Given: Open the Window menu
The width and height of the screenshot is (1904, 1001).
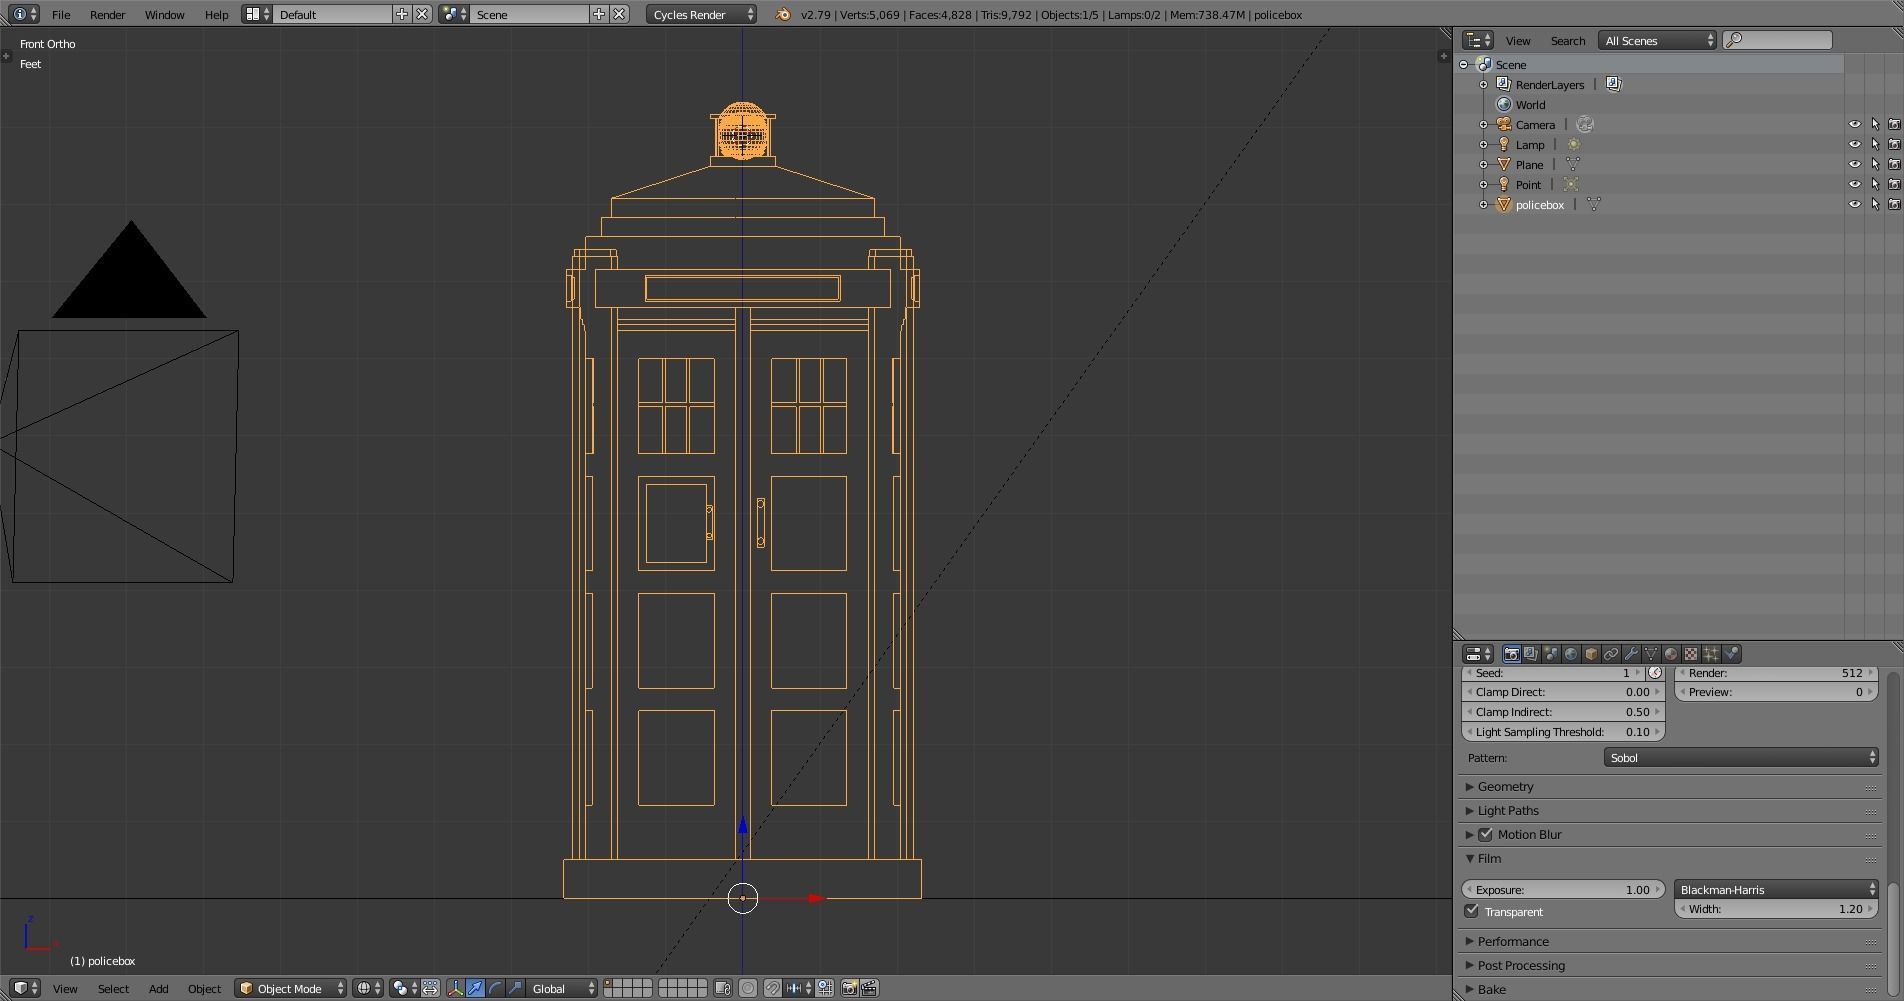Looking at the screenshot, I should click(164, 14).
